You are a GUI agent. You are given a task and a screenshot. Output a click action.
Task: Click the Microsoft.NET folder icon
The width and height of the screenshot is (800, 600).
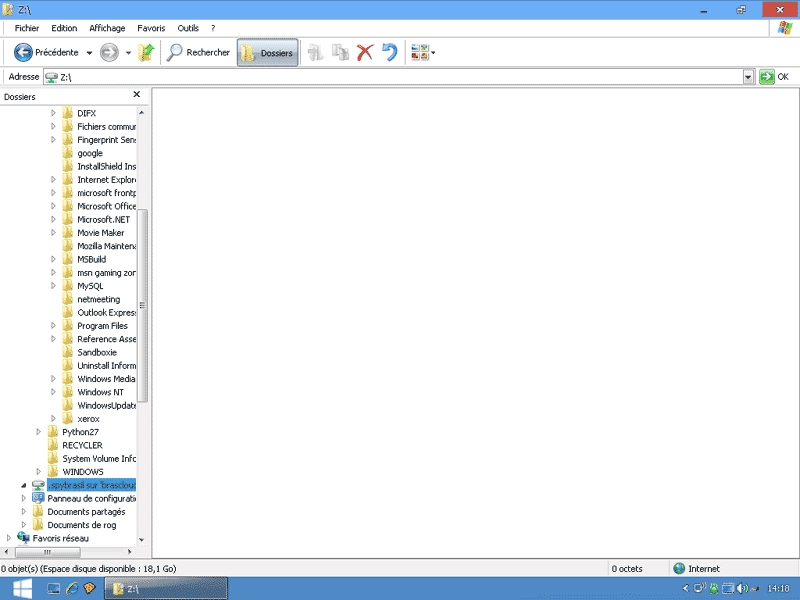68,219
